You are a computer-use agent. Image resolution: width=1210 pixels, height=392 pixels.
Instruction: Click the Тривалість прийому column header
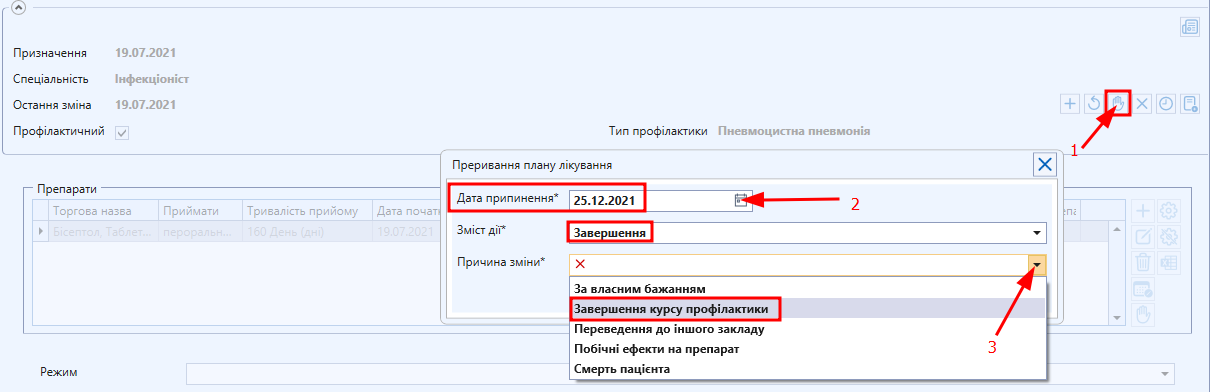point(308,210)
